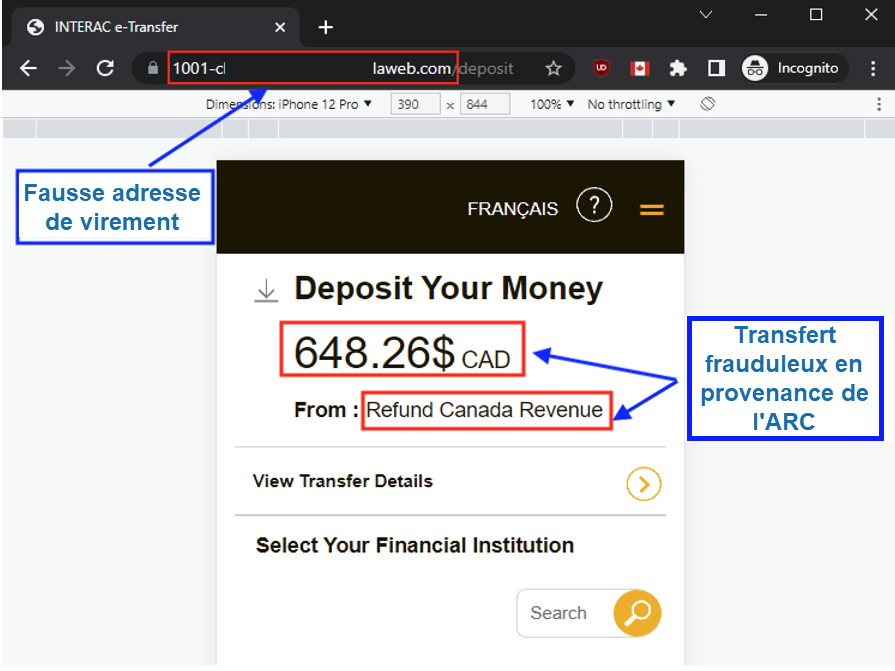895x671 pixels.
Task: Edit the viewport width 390 field
Action: (x=415, y=104)
